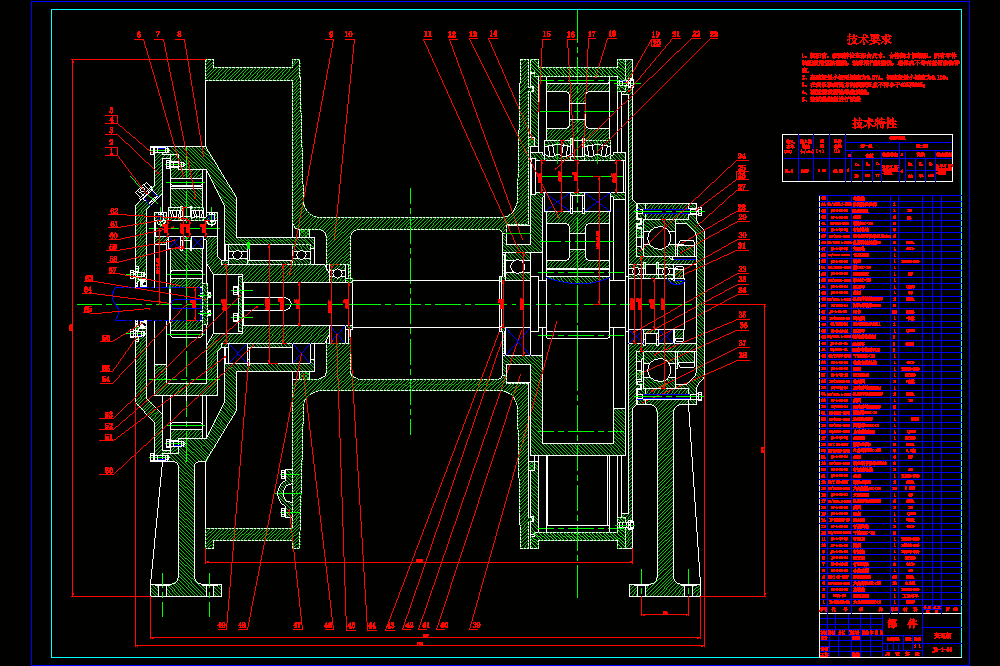The image size is (1000, 666).
Task: Click part balloon number 57 on left
Action: [x=113, y=270]
